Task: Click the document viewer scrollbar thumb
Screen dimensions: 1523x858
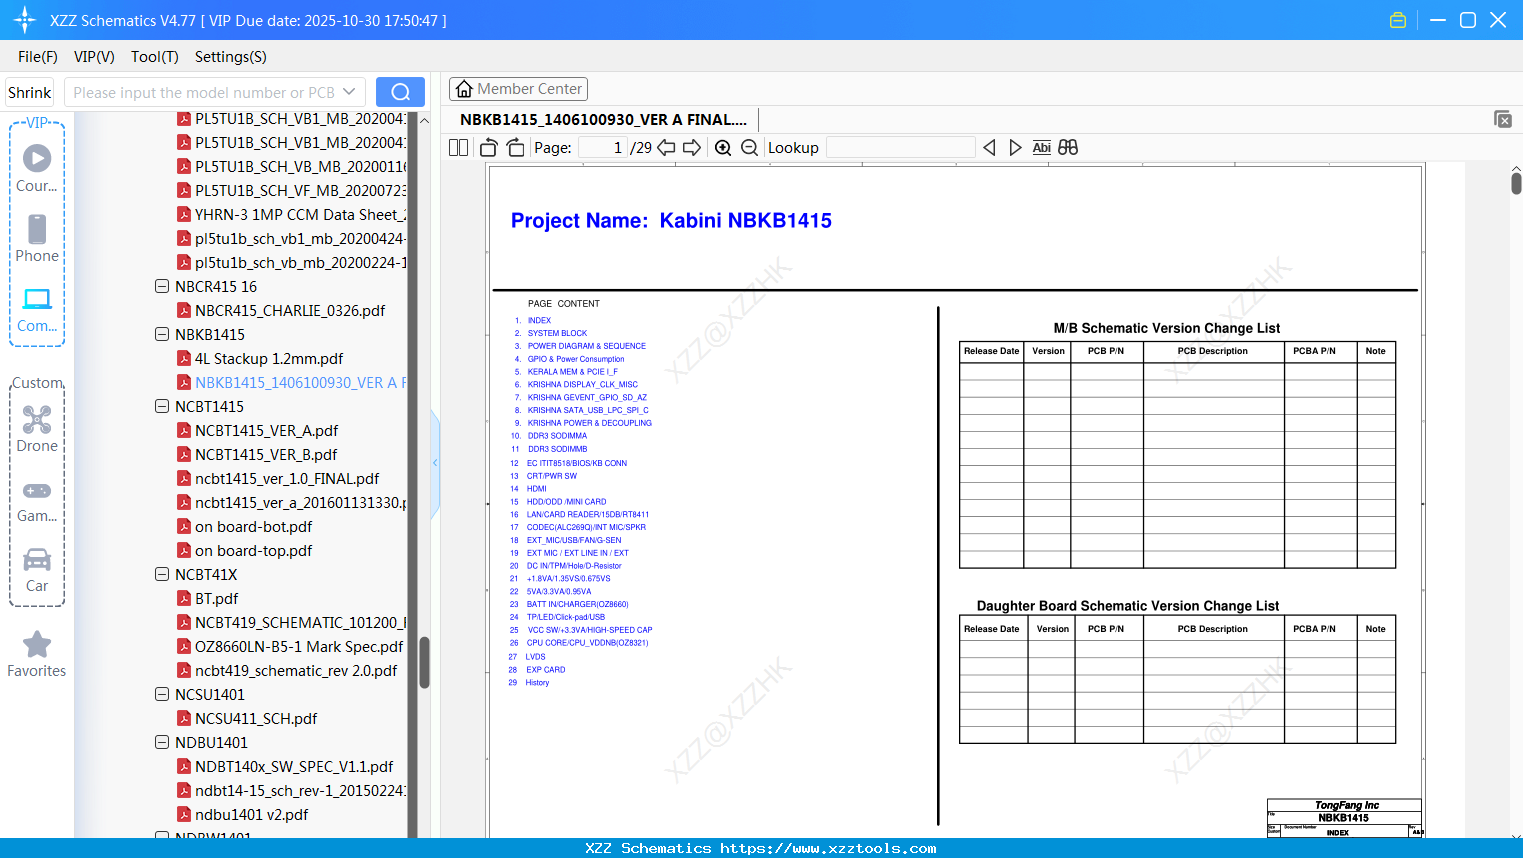Action: point(1516,183)
